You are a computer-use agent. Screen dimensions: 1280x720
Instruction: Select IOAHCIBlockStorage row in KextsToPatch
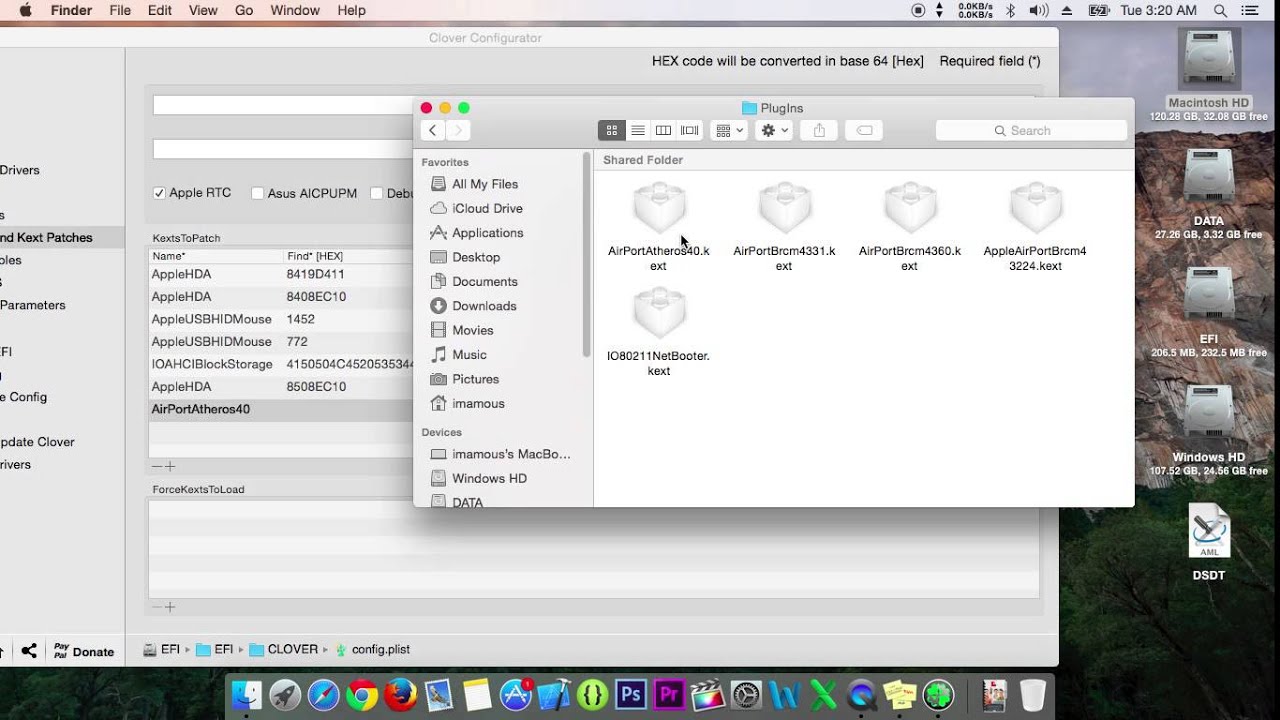coord(281,365)
